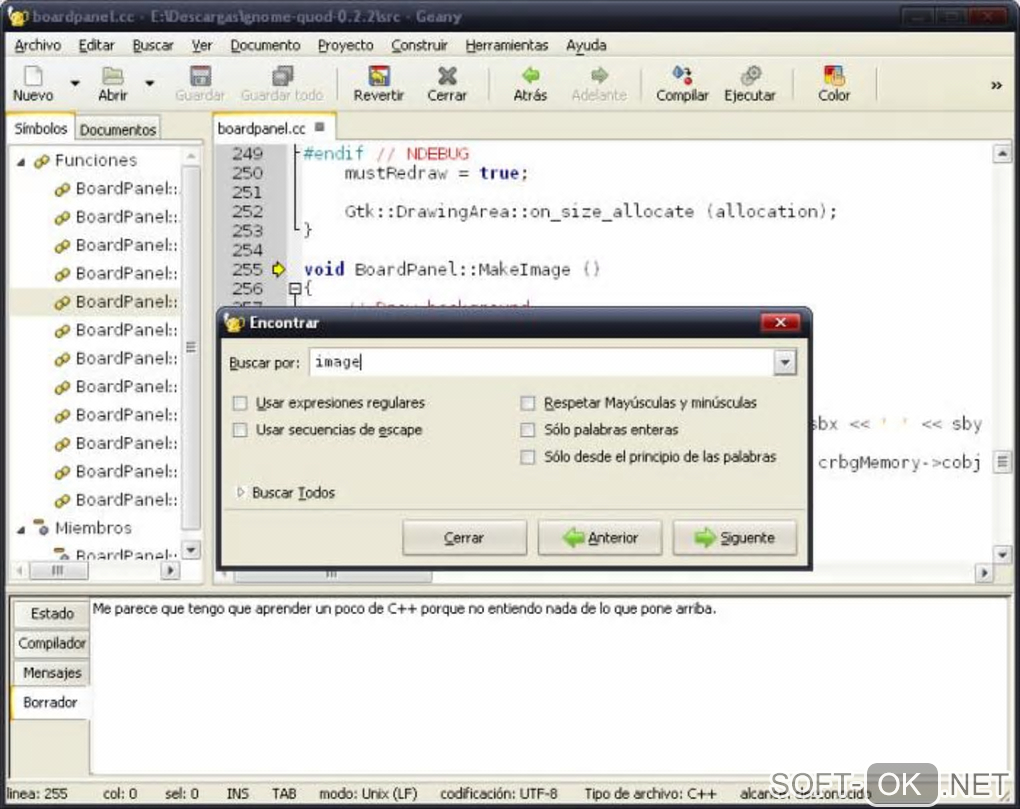Click the Siguiente button
Image resolution: width=1020 pixels, height=809 pixels.
[734, 538]
